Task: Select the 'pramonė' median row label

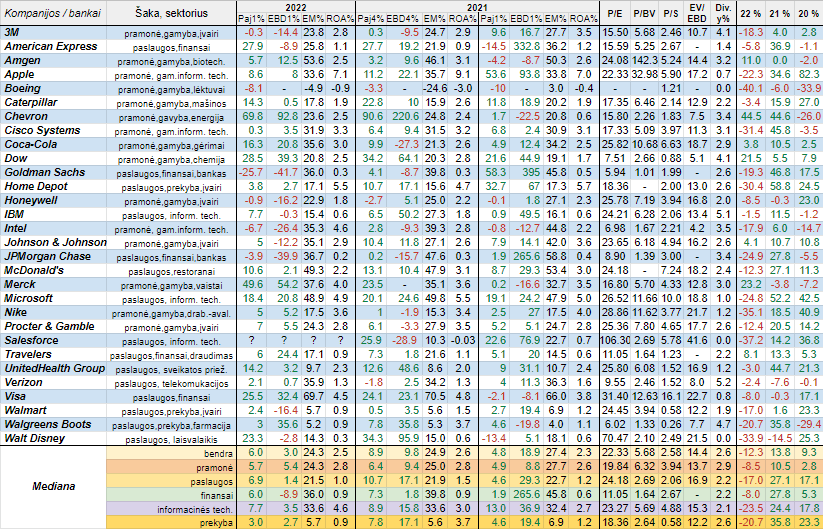Action: [172, 467]
